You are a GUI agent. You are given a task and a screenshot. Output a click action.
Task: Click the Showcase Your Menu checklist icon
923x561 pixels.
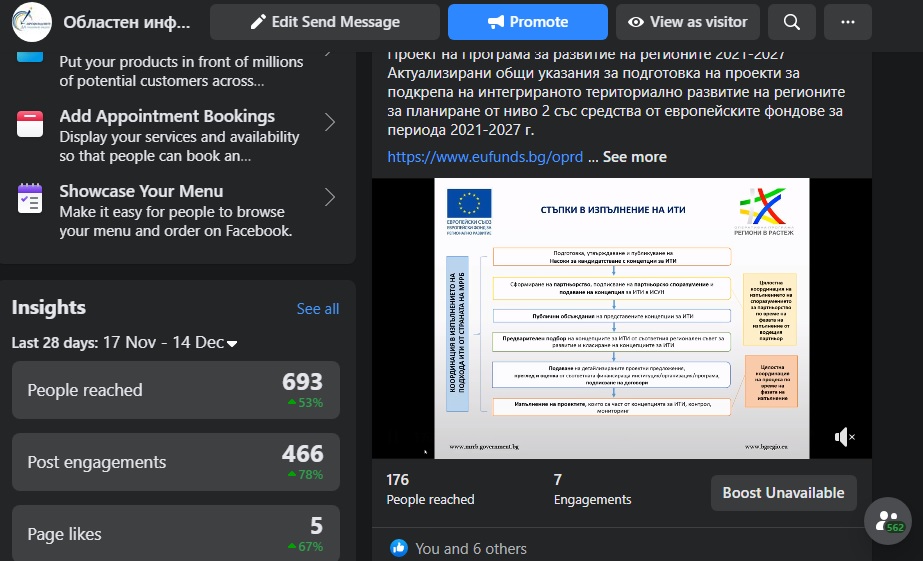[x=30, y=198]
